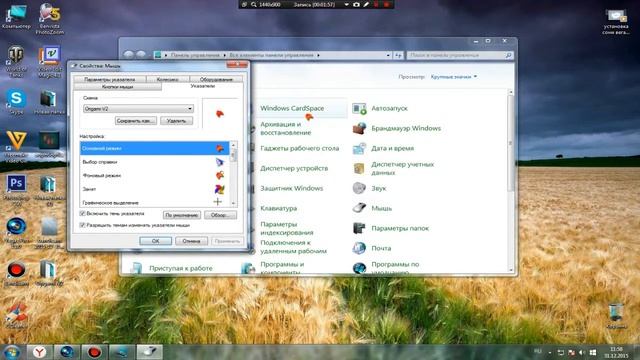Viewport: 640px width, 360px height.
Task: Click the taskbar clock
Action: tap(616, 352)
